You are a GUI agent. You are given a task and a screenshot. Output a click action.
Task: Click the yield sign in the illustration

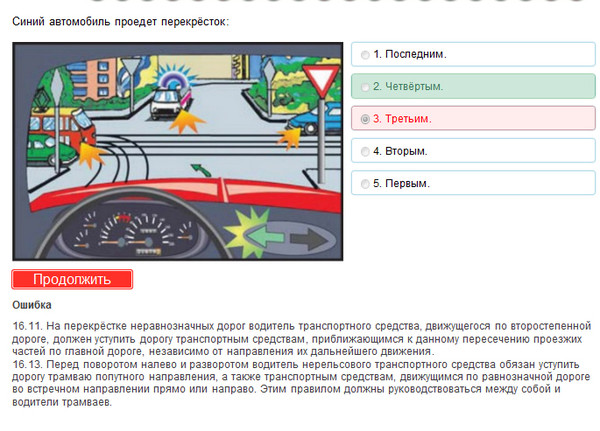[321, 80]
